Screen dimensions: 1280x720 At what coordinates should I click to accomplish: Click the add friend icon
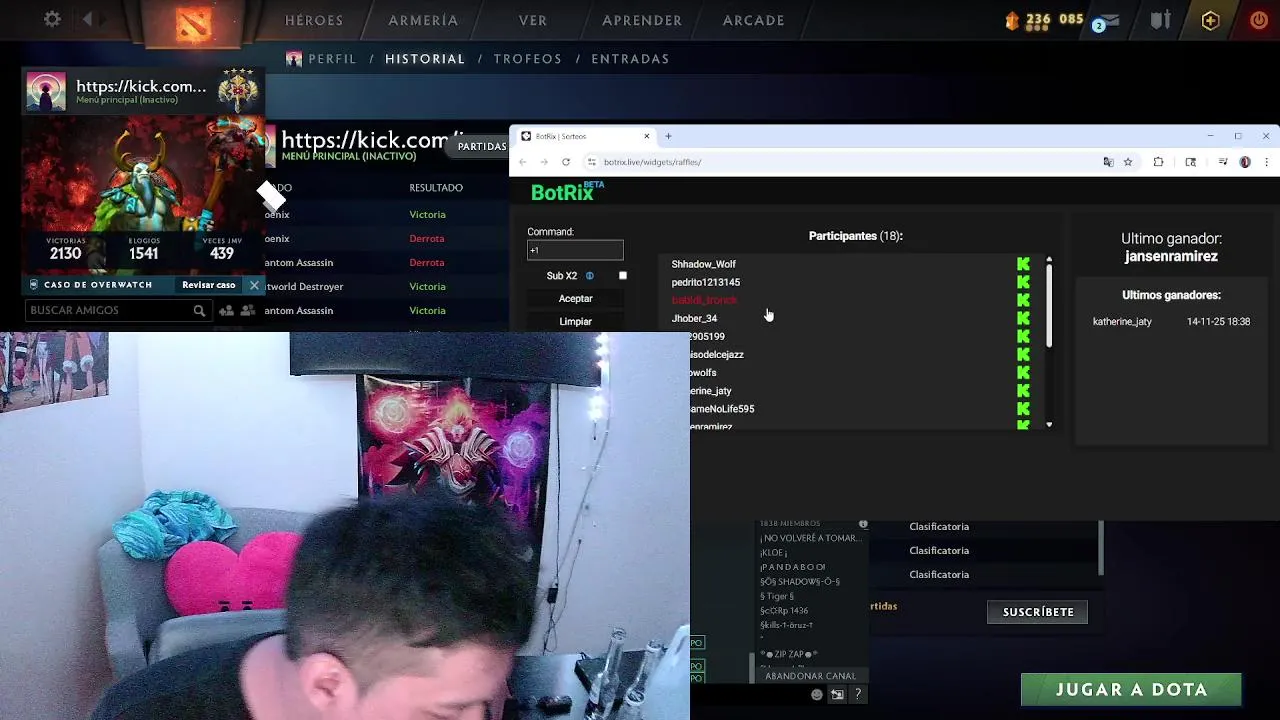tap(227, 311)
